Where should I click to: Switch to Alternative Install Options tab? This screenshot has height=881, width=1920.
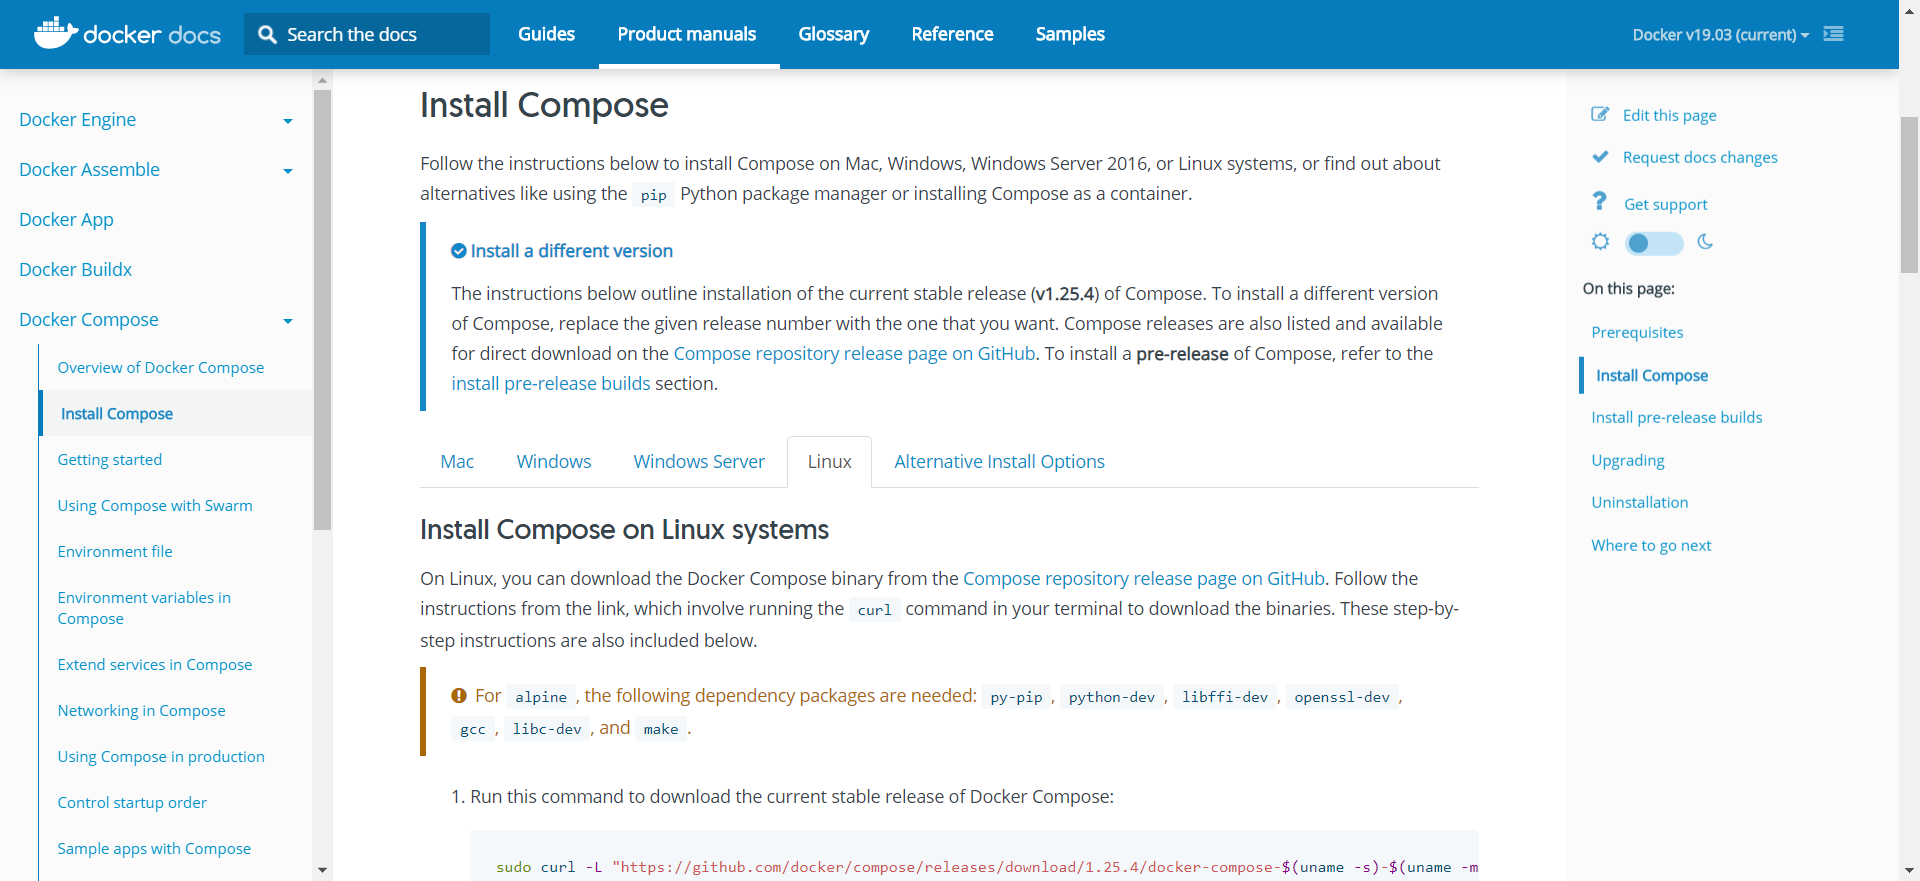[999, 461]
